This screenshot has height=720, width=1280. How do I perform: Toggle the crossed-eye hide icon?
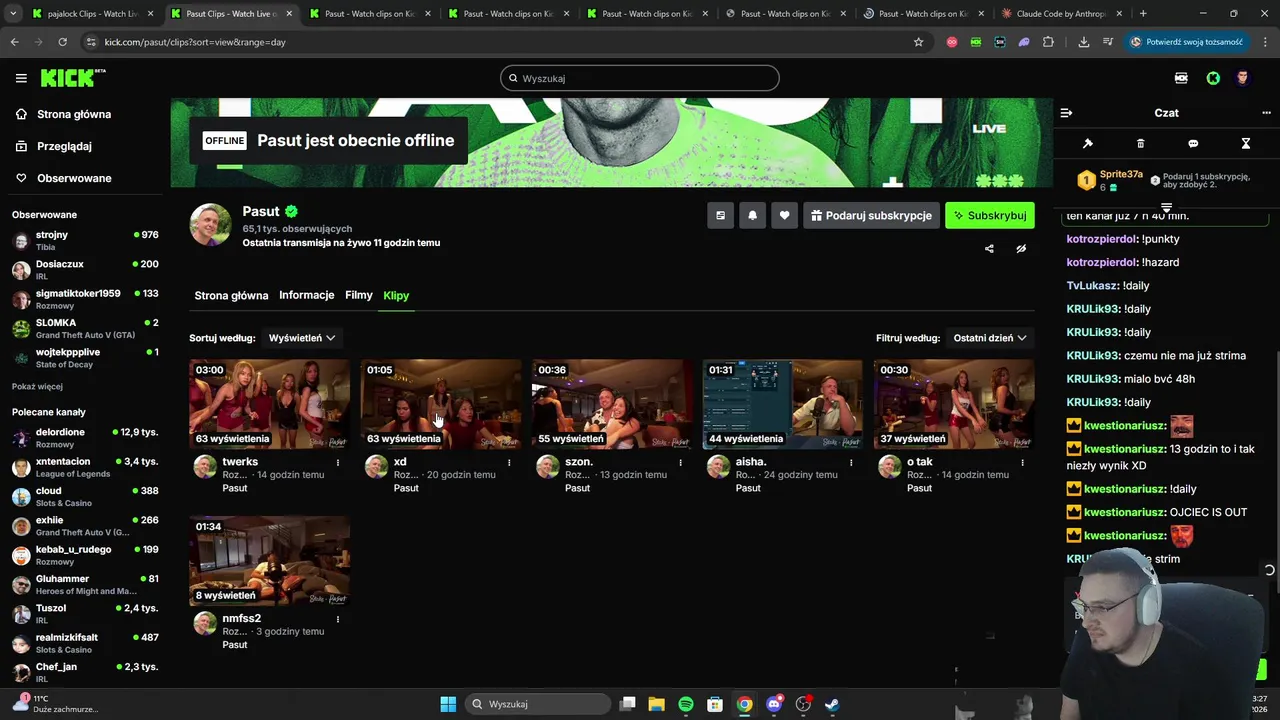point(1021,249)
